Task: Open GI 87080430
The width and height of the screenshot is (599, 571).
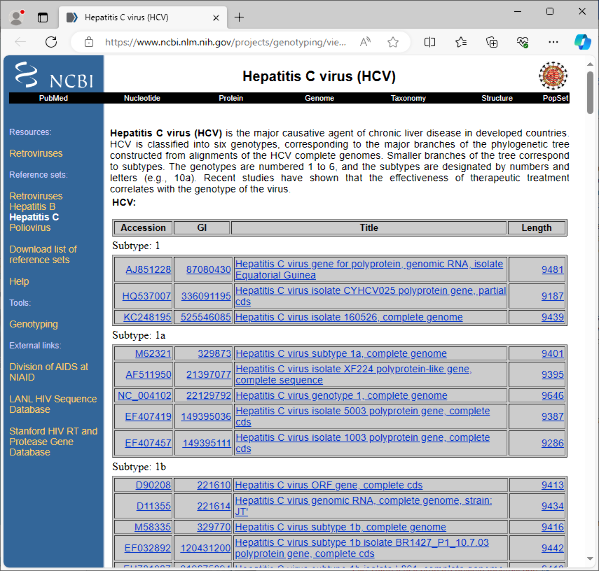Action: coord(209,270)
